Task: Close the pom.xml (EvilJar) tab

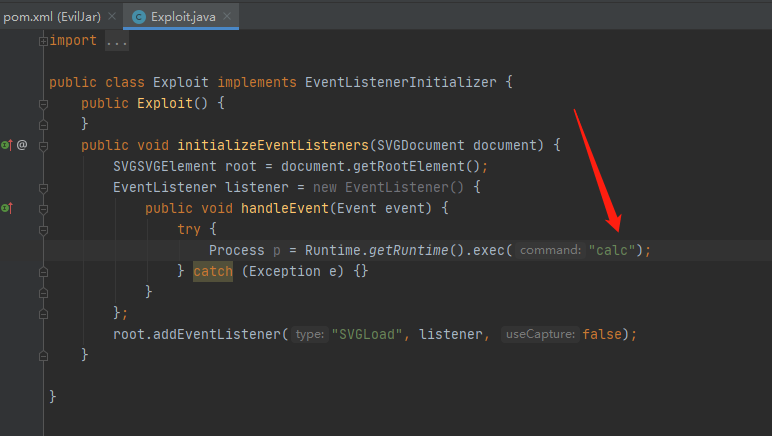Action: [112, 16]
